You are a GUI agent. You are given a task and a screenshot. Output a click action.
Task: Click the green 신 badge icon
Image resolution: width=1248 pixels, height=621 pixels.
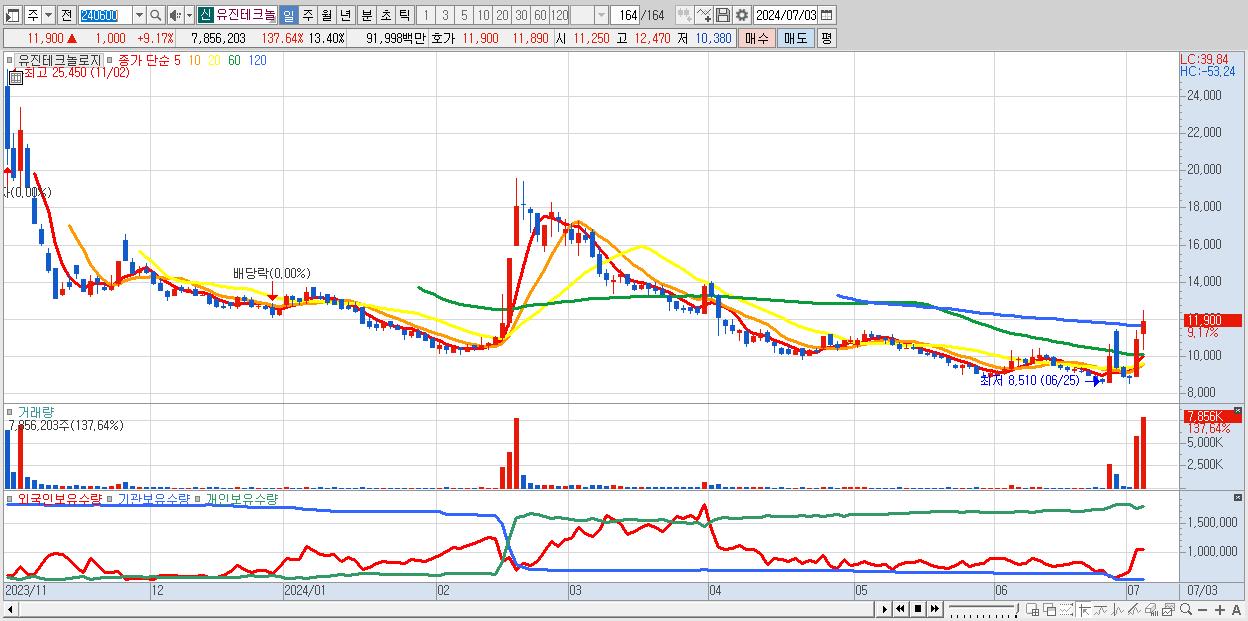click(x=205, y=15)
